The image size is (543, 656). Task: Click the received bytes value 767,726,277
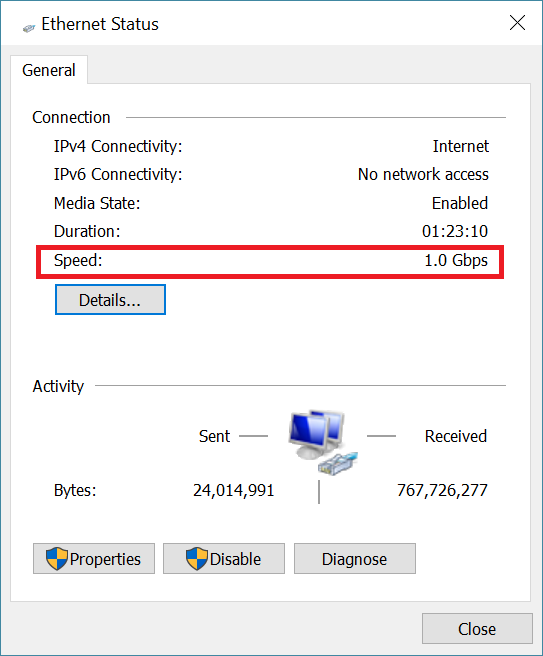[442, 490]
